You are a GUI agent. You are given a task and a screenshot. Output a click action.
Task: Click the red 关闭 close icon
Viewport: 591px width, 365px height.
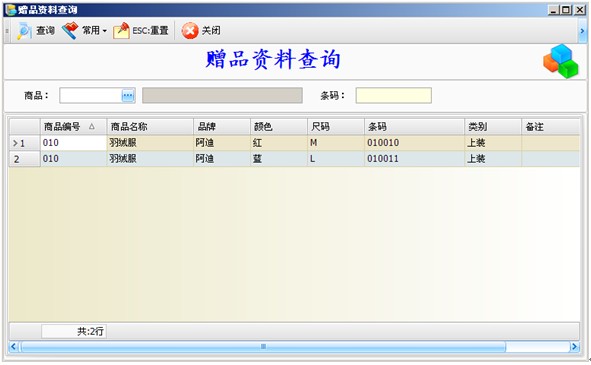point(190,31)
